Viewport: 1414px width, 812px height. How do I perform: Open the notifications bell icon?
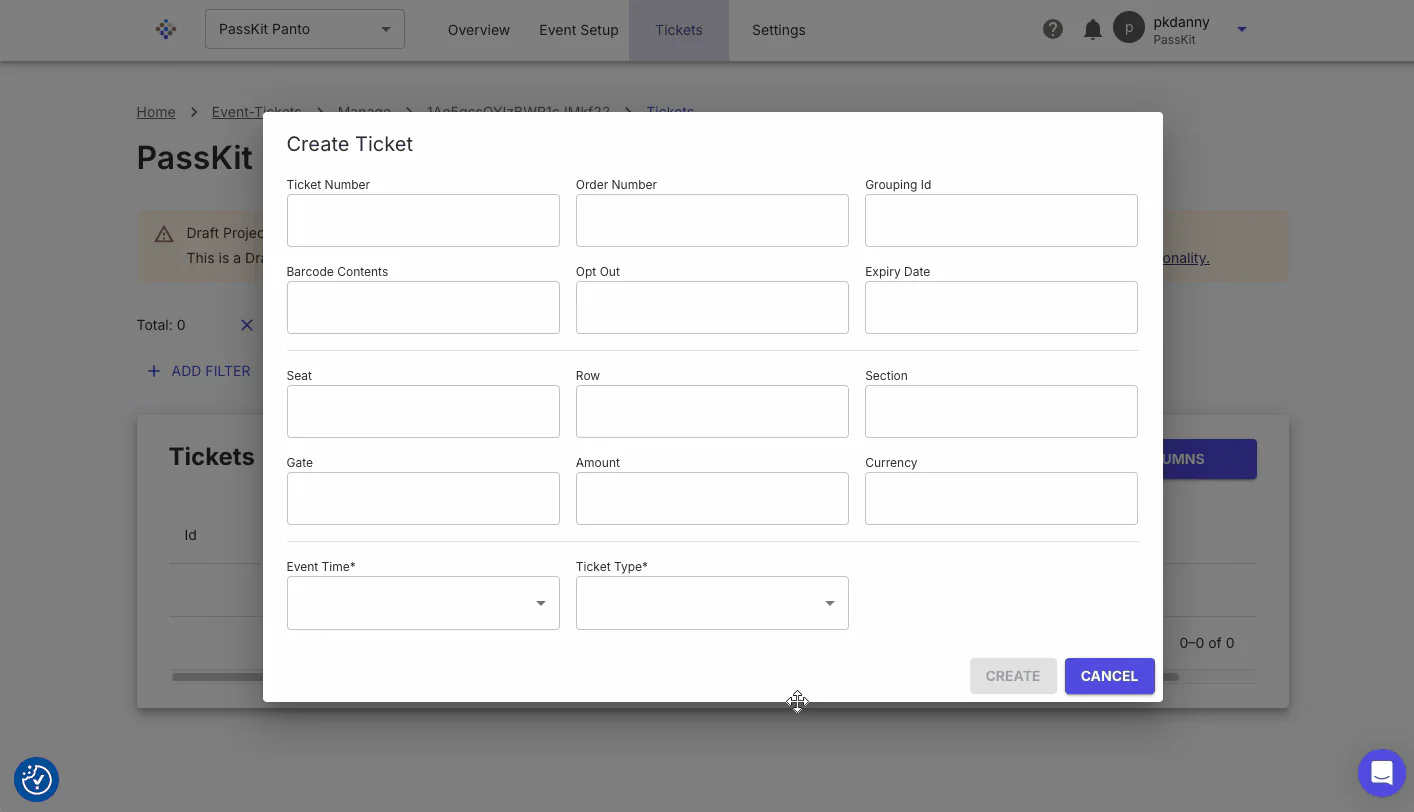point(1093,29)
